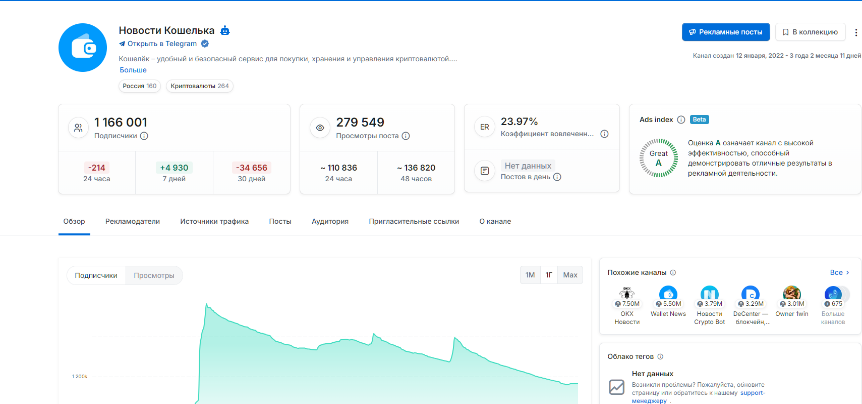Click the Рекламные посты button

[x=726, y=32]
